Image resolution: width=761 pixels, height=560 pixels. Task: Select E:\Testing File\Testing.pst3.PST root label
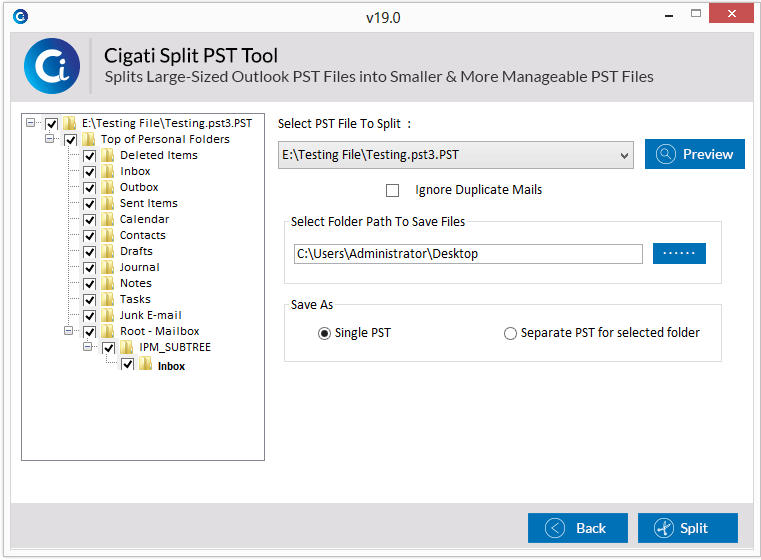167,123
